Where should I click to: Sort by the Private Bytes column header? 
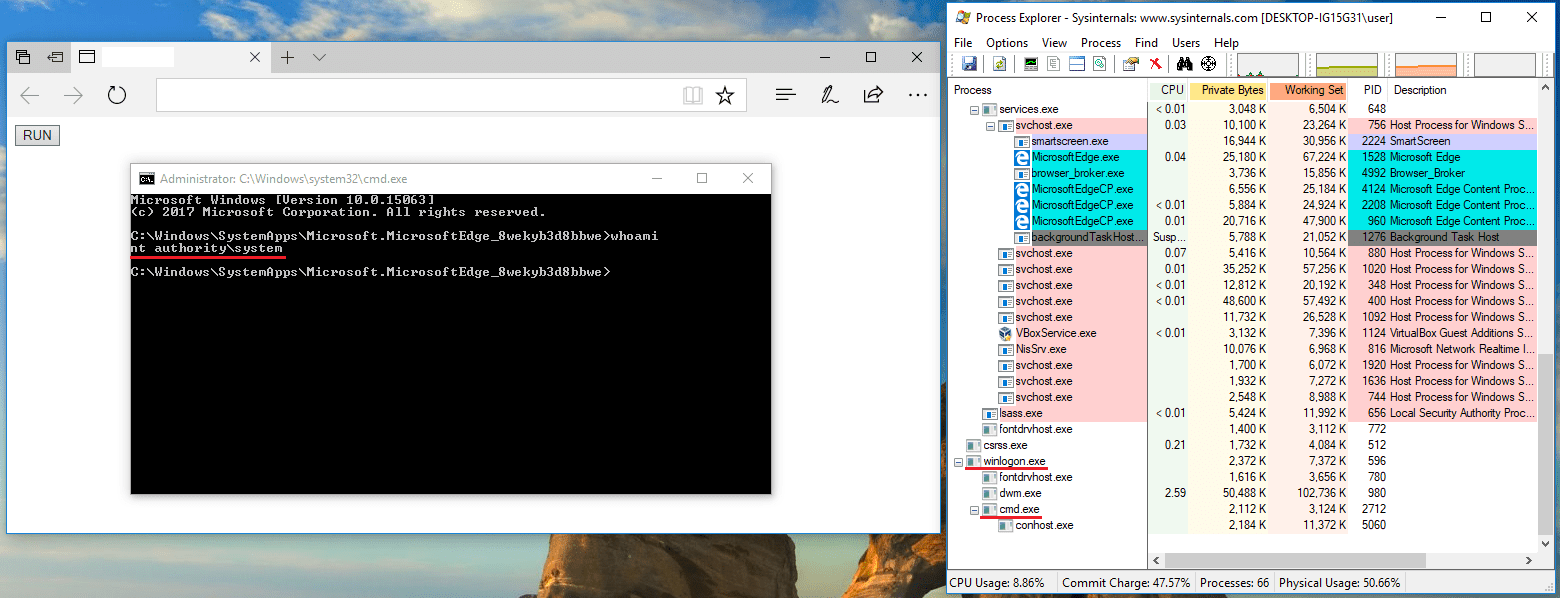[1232, 90]
